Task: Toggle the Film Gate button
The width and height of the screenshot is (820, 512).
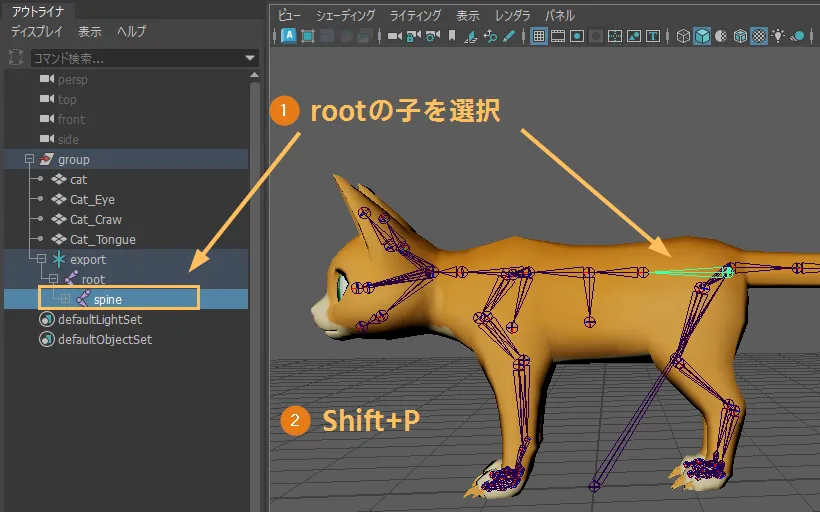Action: [558, 36]
